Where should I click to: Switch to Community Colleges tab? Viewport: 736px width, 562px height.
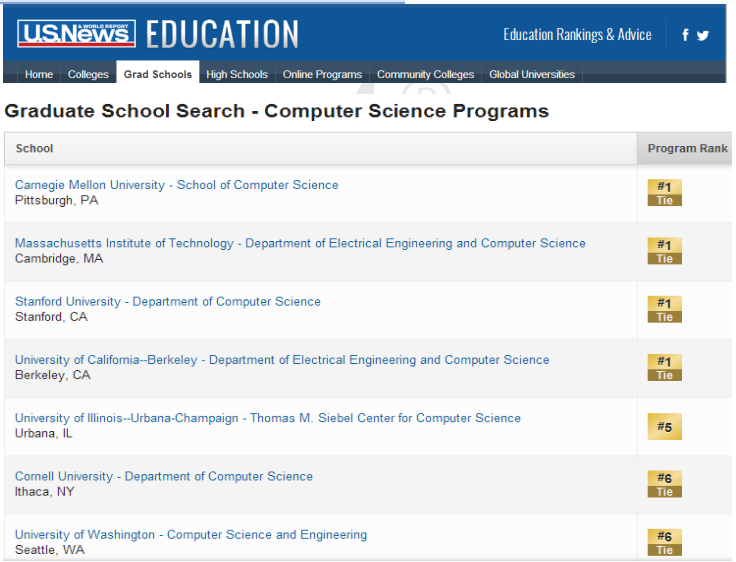click(x=425, y=74)
